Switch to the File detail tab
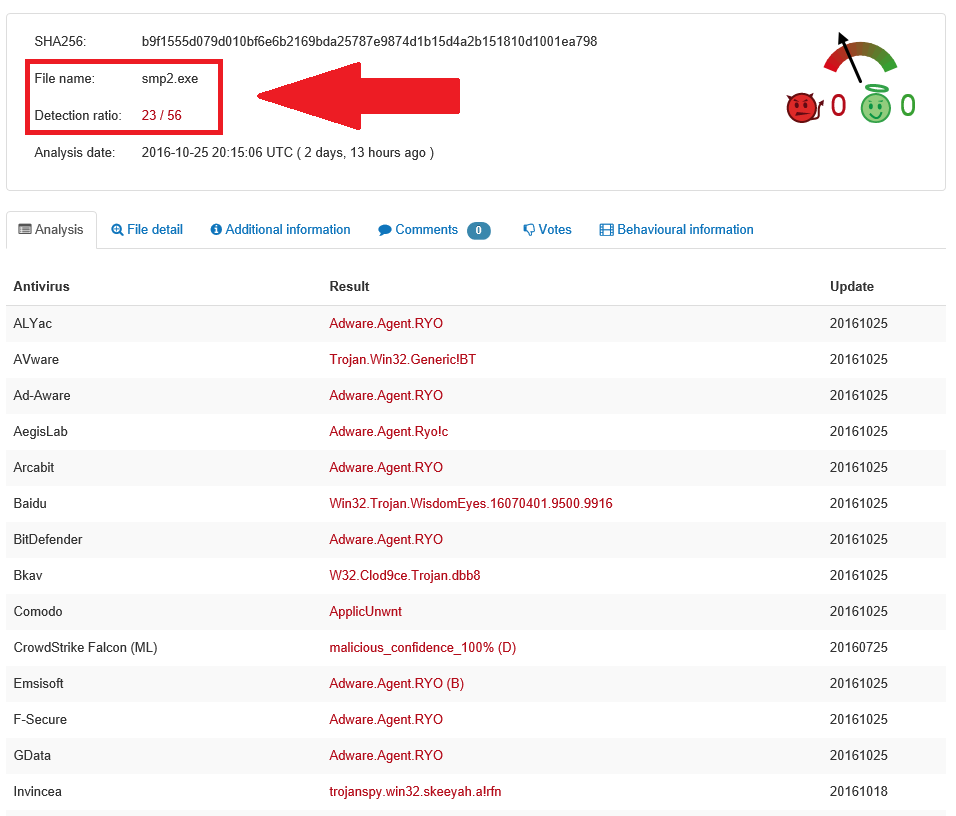Screen dimensions: 956x816 pyautogui.click(x=154, y=230)
